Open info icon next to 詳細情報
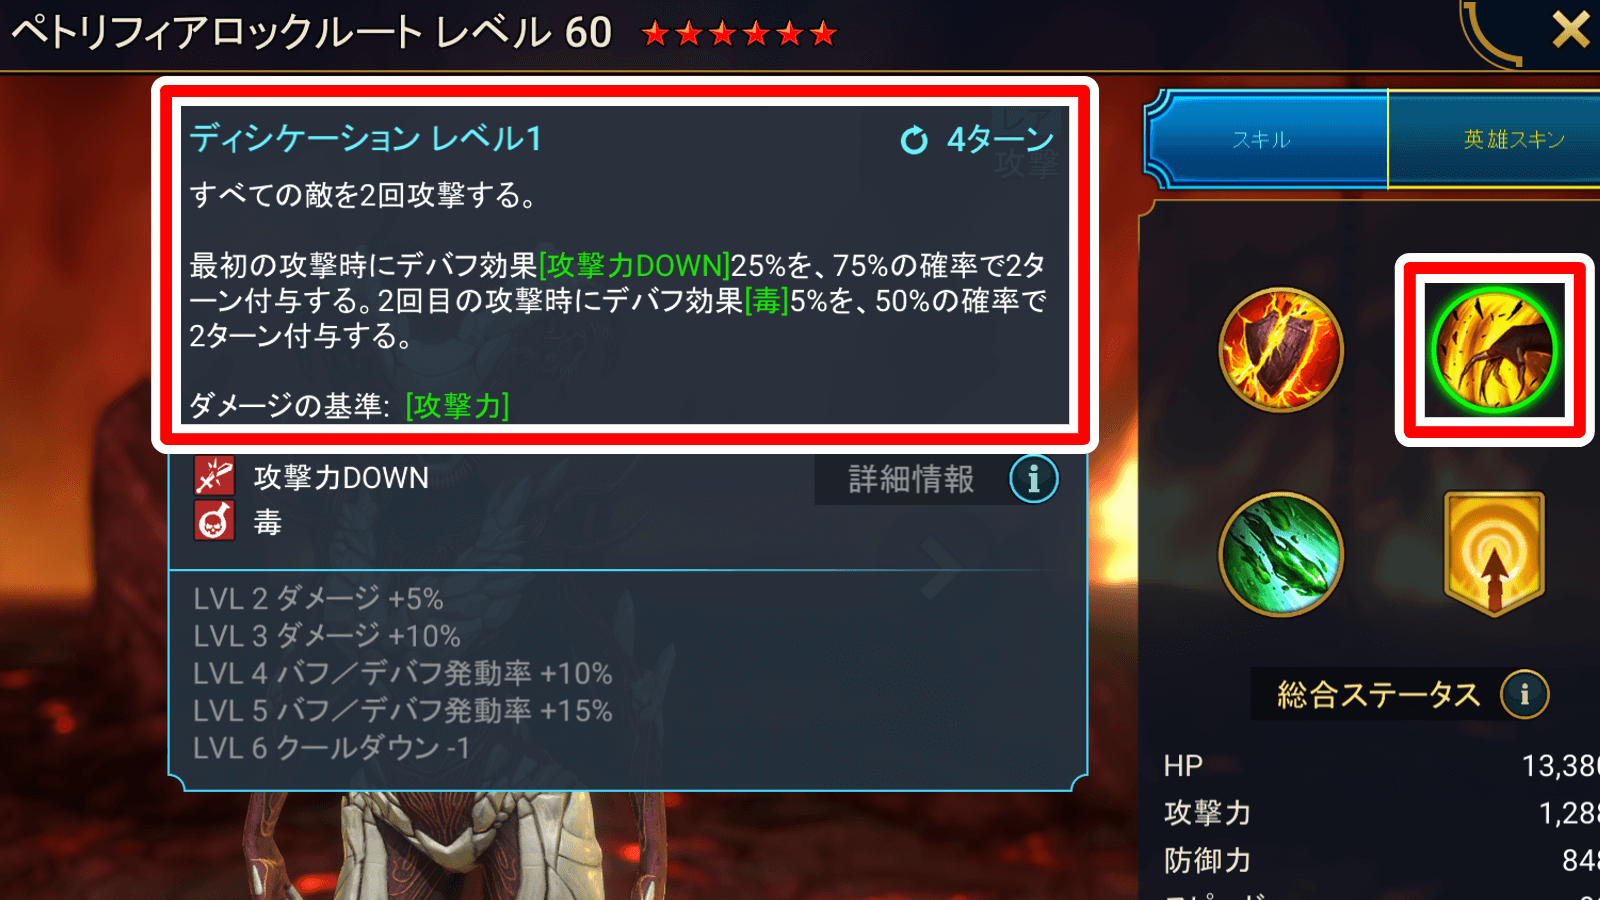1600x900 pixels. [1033, 479]
